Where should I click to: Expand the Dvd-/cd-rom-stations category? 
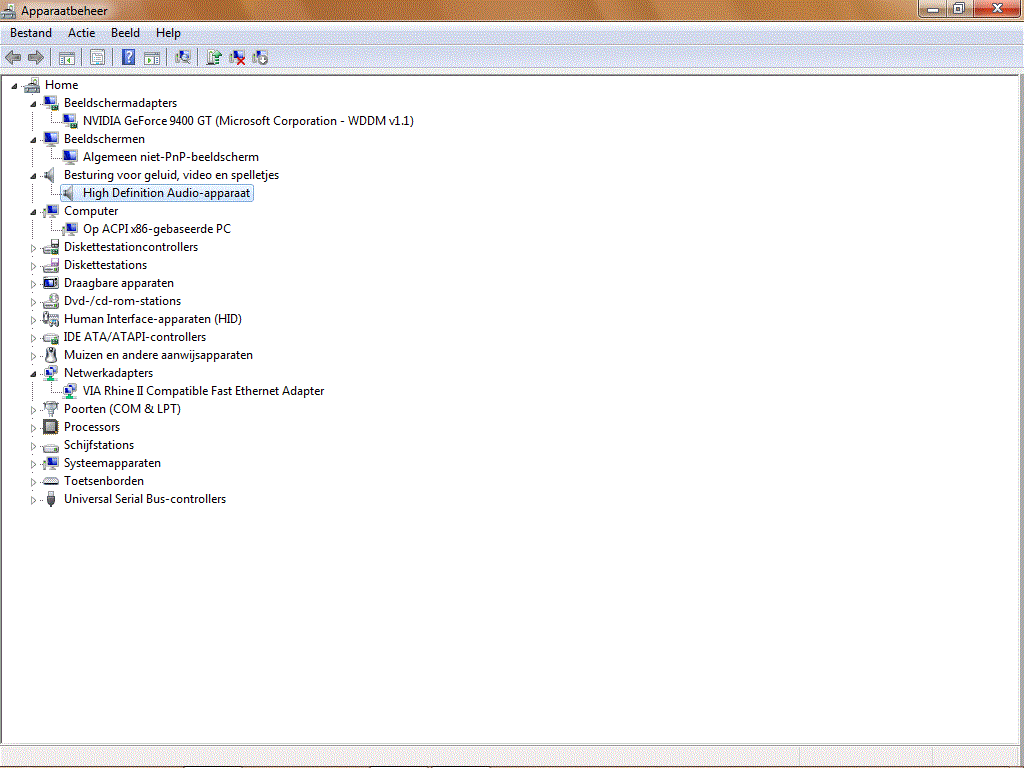(33, 302)
